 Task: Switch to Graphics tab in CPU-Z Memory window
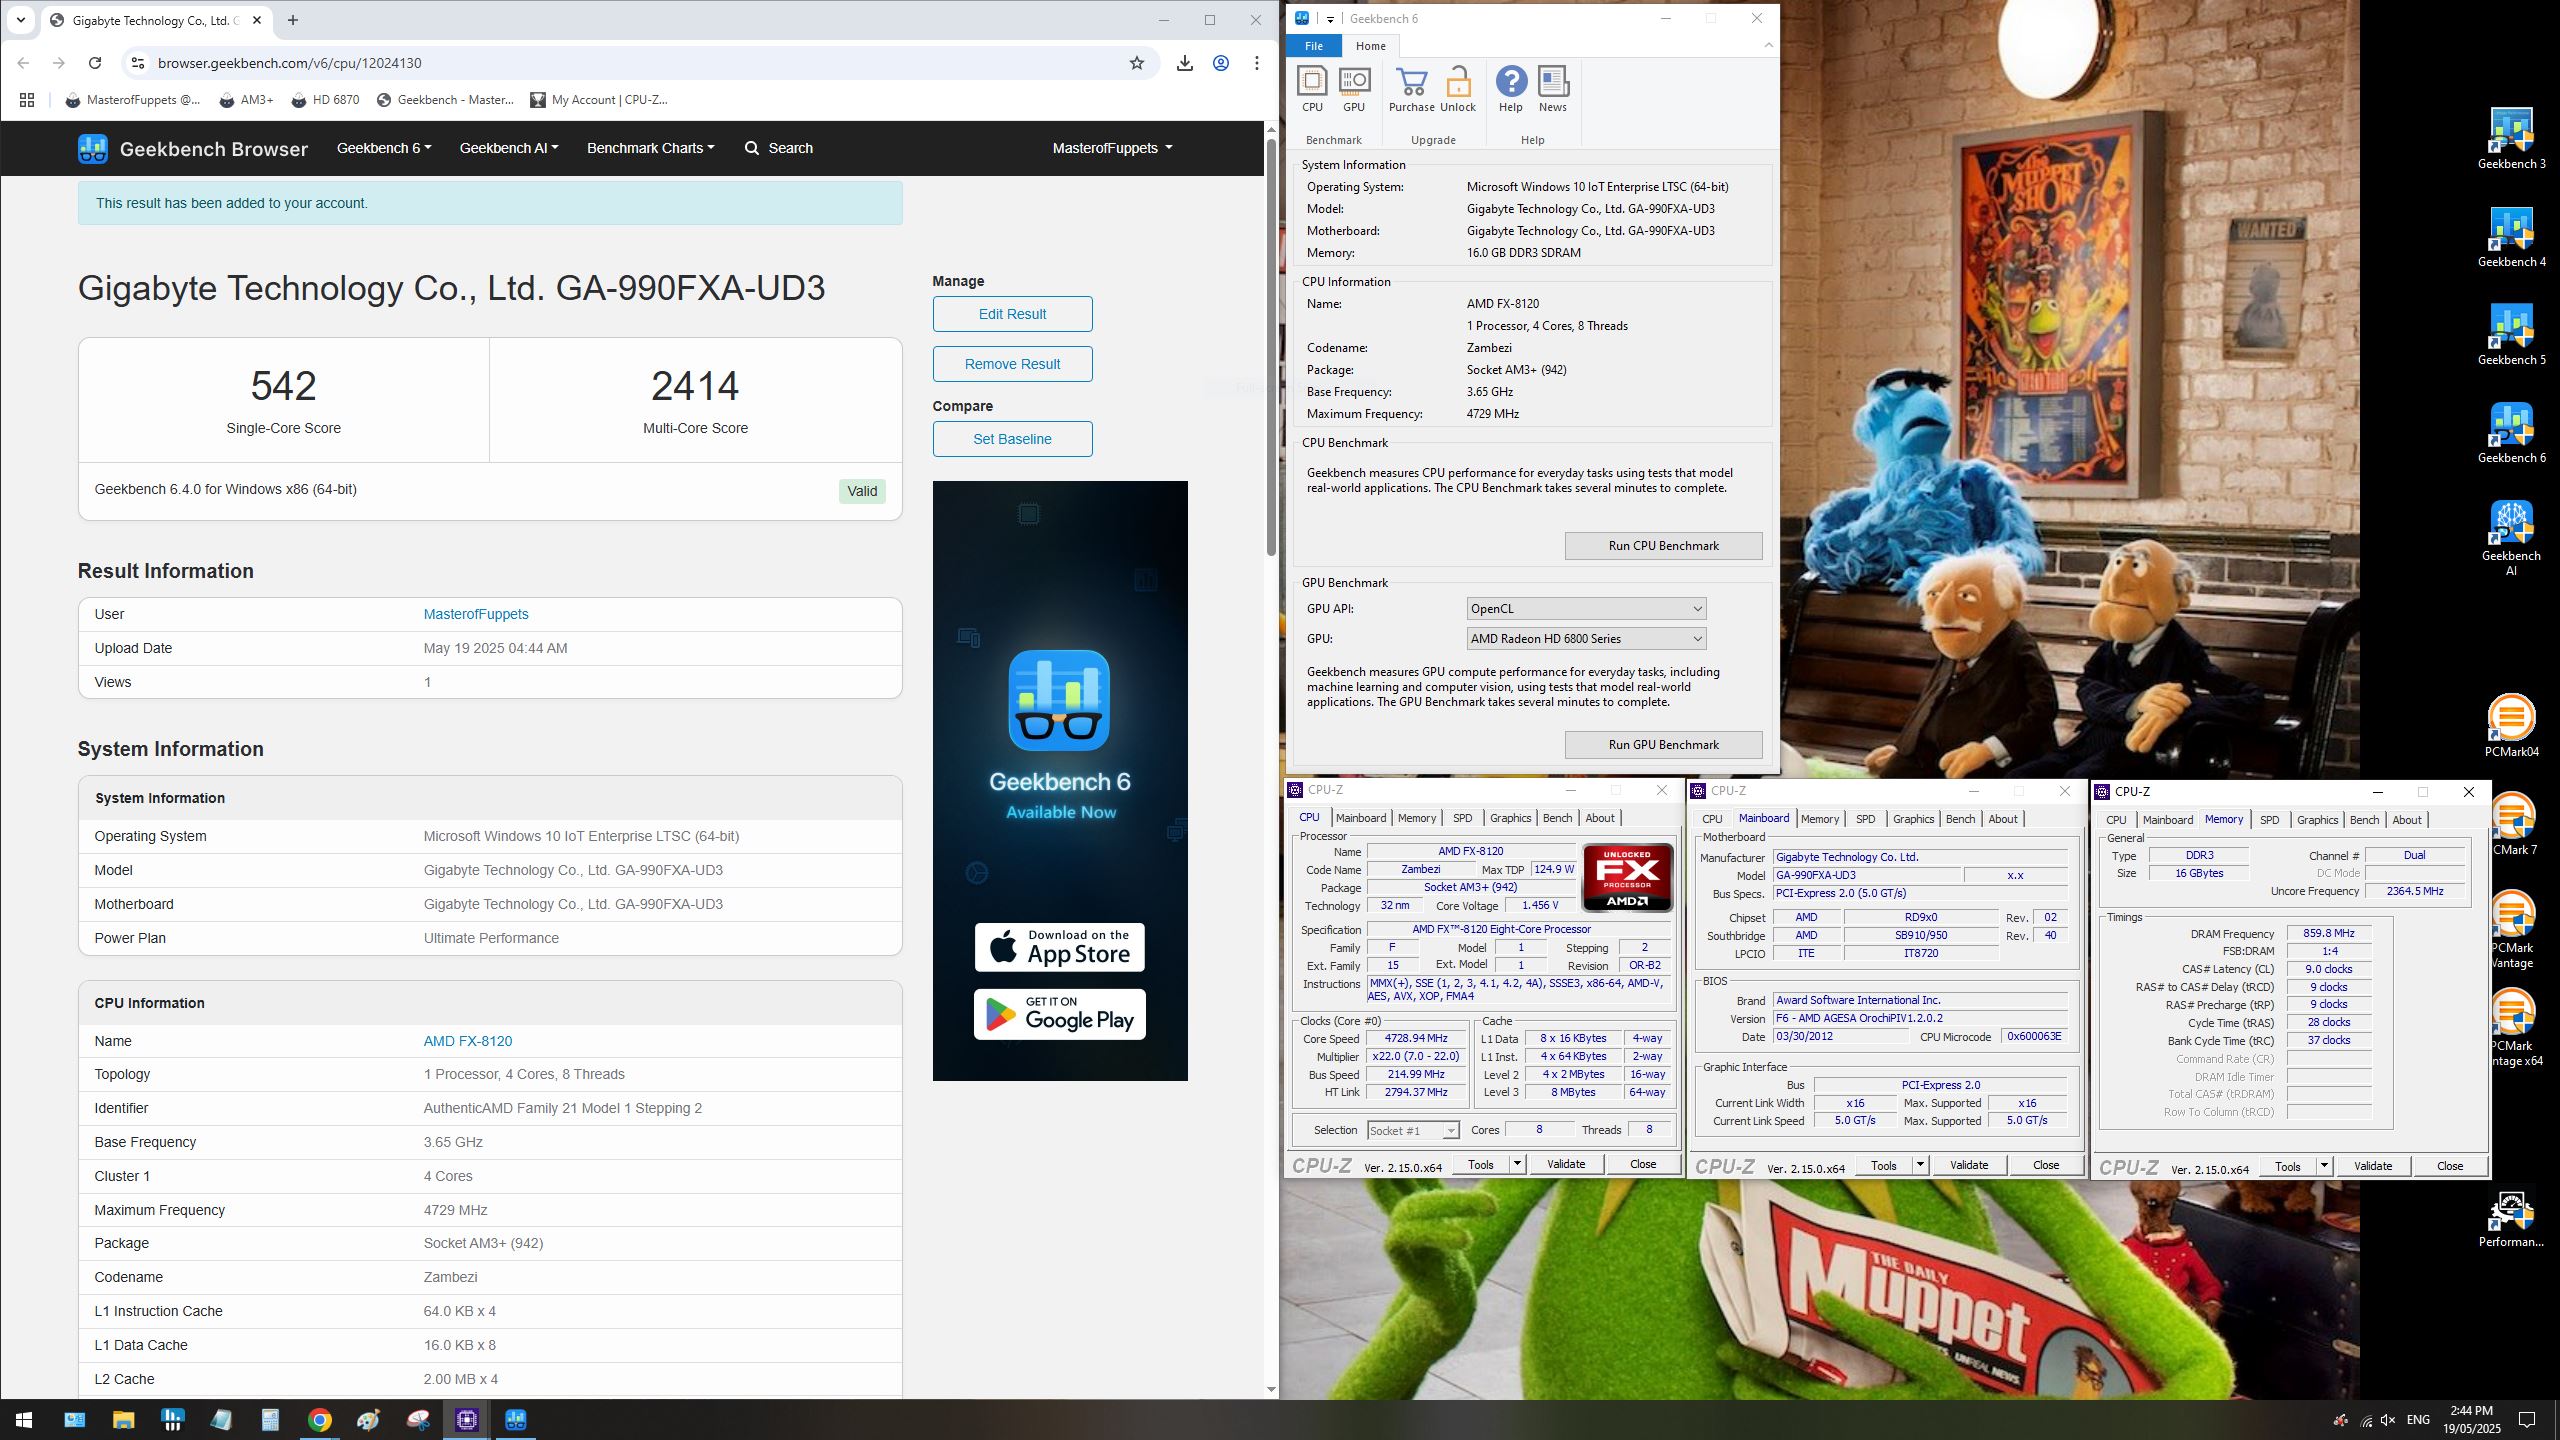click(x=2317, y=820)
